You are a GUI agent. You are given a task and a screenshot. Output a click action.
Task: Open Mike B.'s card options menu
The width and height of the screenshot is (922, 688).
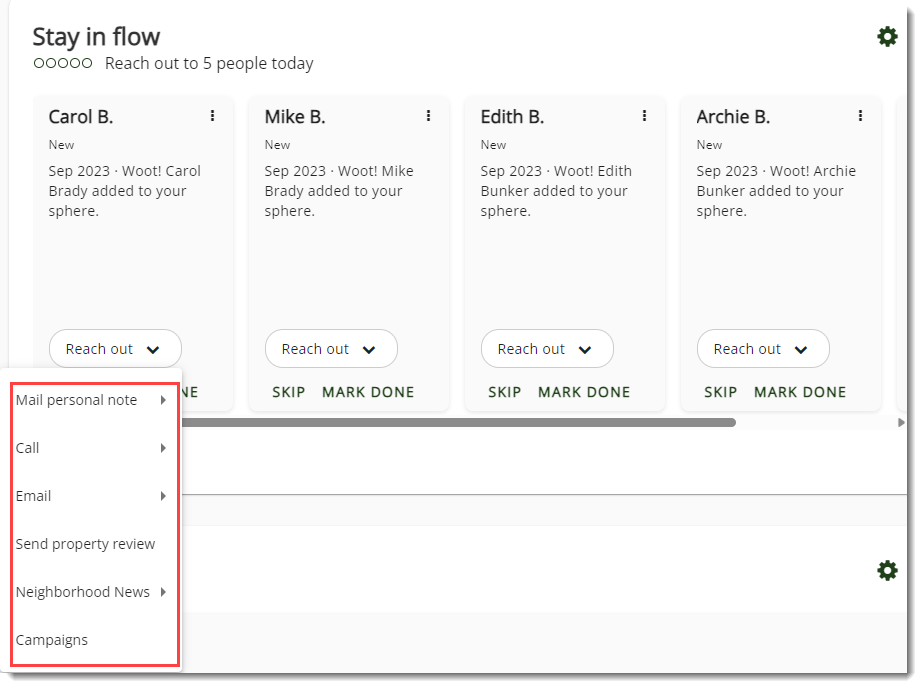pos(428,116)
